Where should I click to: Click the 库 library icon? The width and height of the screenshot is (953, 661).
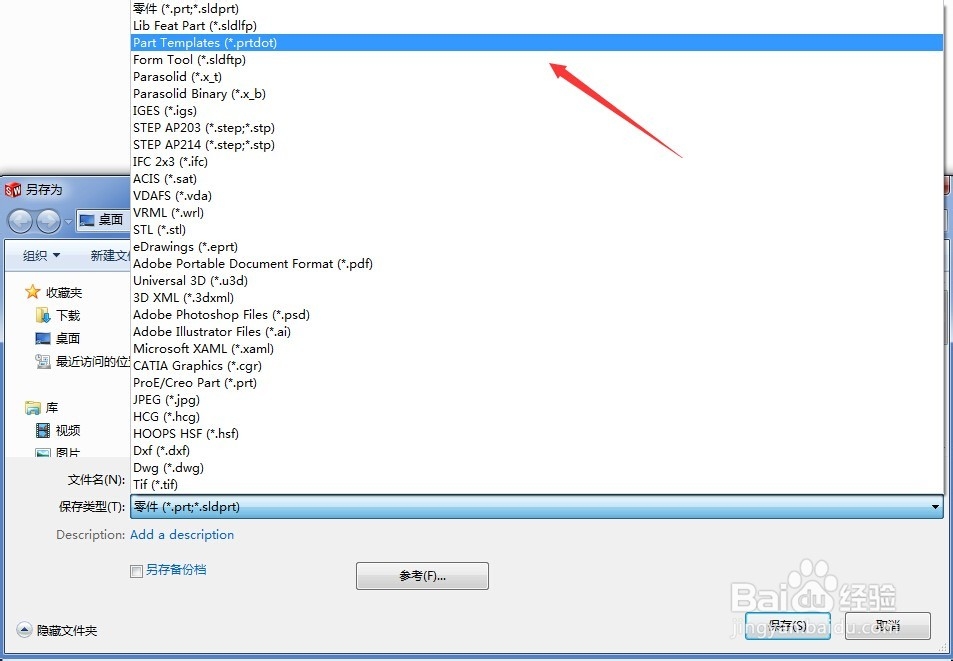point(32,408)
